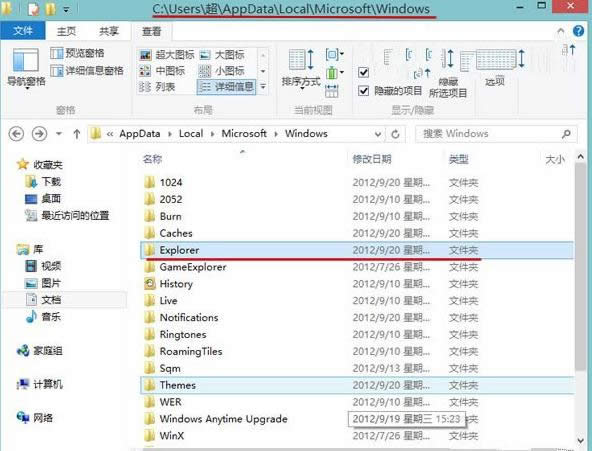Screen dimensions: 592x451
Task: Open the recent locations dropdown arrow
Action: (x=59, y=134)
